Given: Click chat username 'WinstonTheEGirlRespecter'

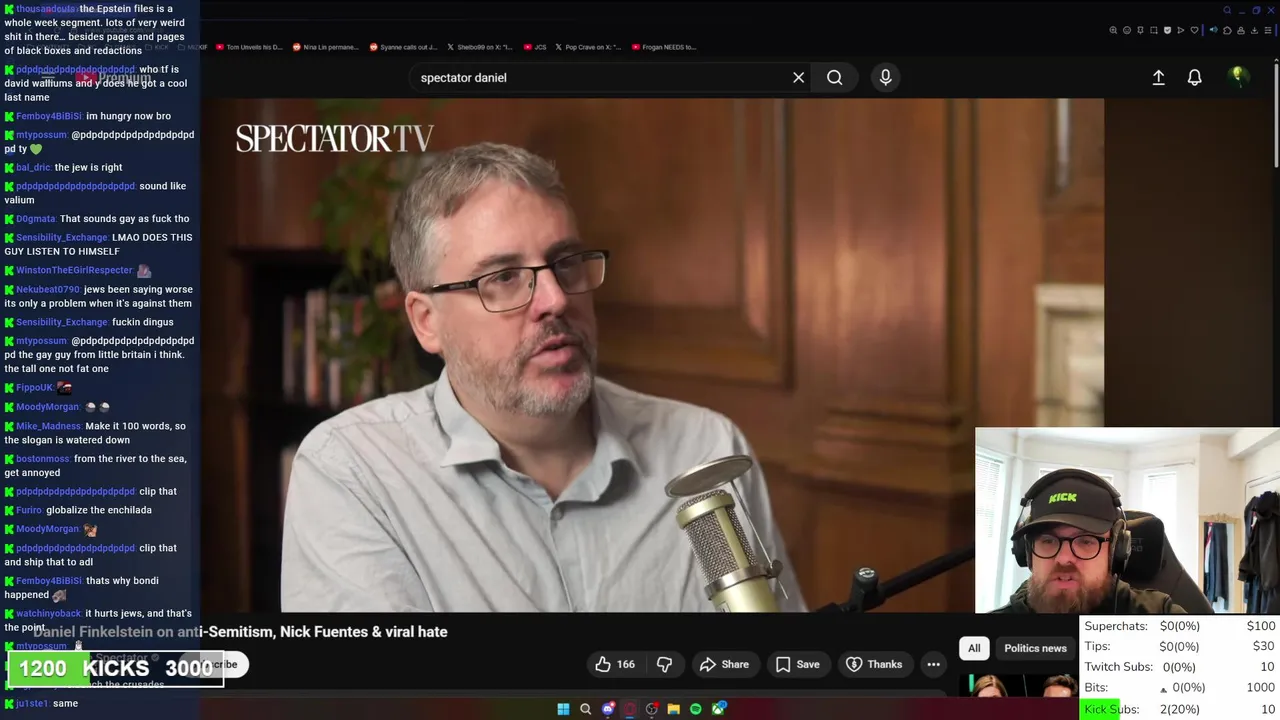Looking at the screenshot, I should (x=74, y=270).
